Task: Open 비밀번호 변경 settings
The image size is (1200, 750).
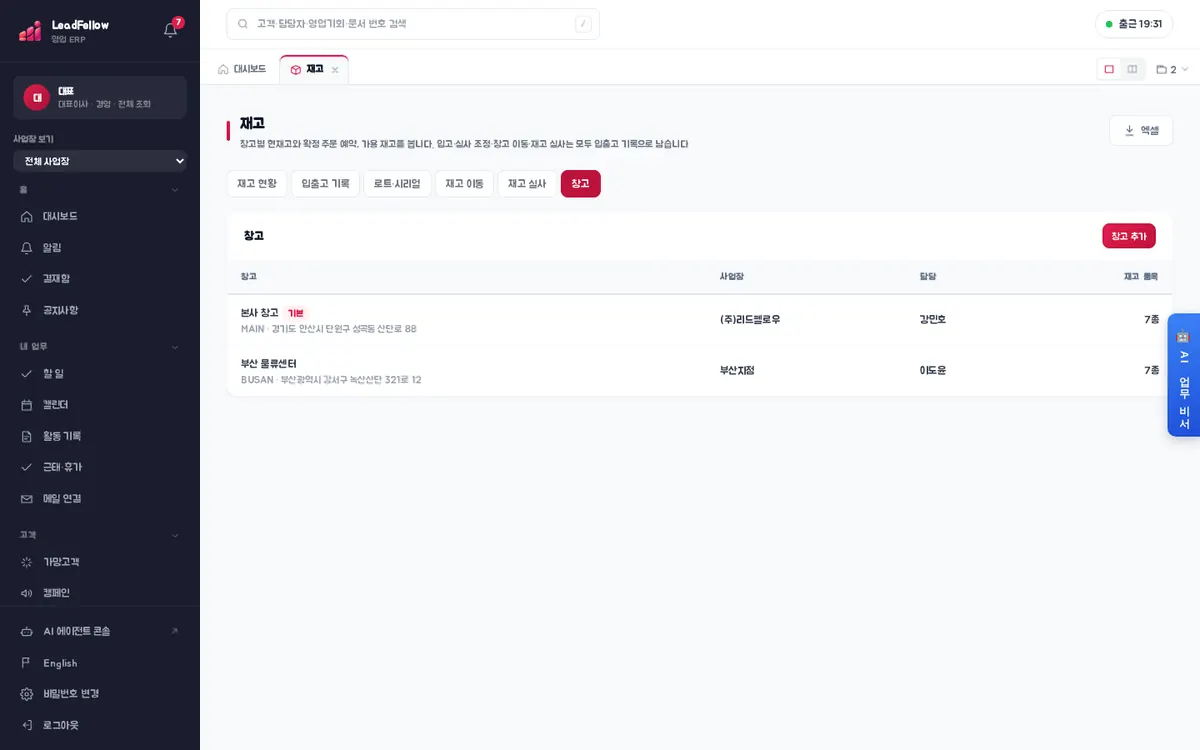Action: 100,694
